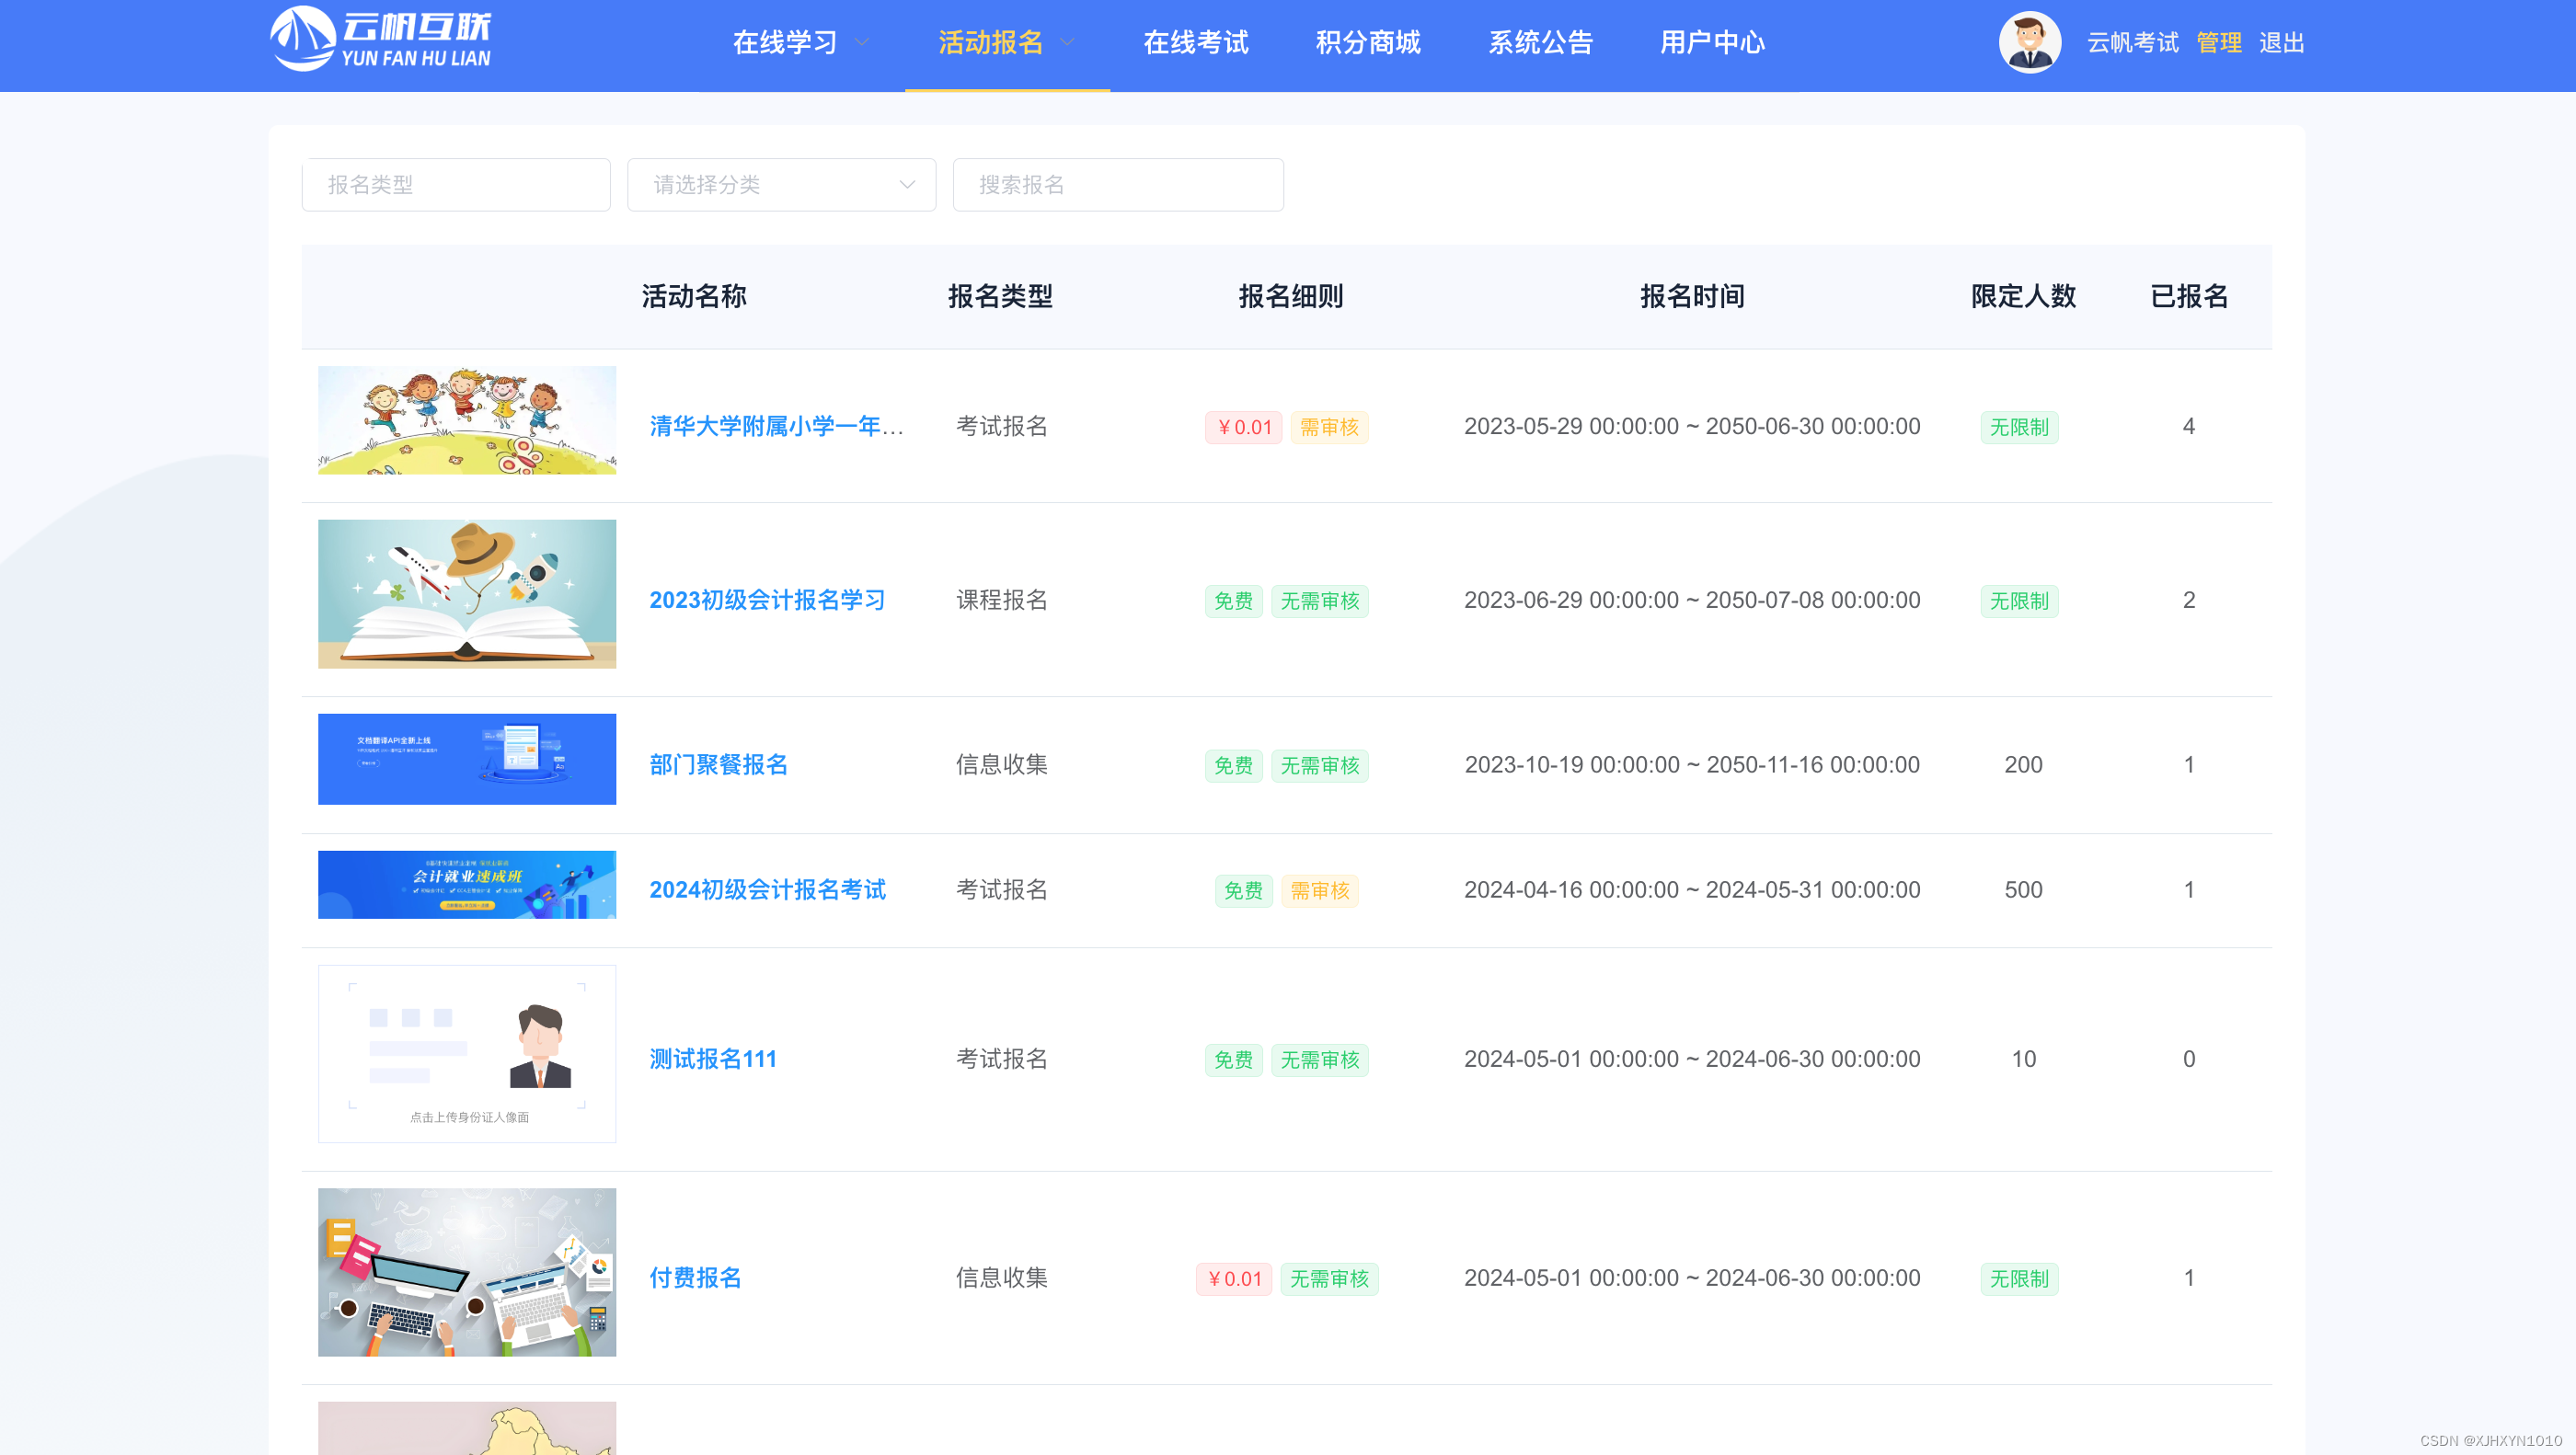Click the 付费报名 desk workspace thumbnail
Viewport: 2576px width, 1455px height.
(467, 1272)
